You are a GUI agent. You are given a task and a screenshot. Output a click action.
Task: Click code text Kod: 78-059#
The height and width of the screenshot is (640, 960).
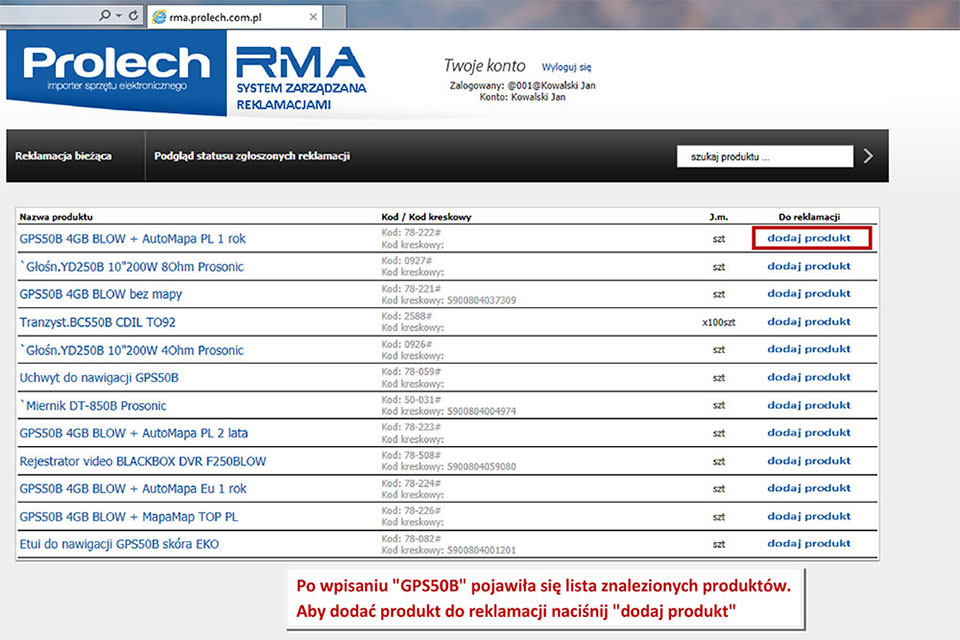[x=411, y=372]
